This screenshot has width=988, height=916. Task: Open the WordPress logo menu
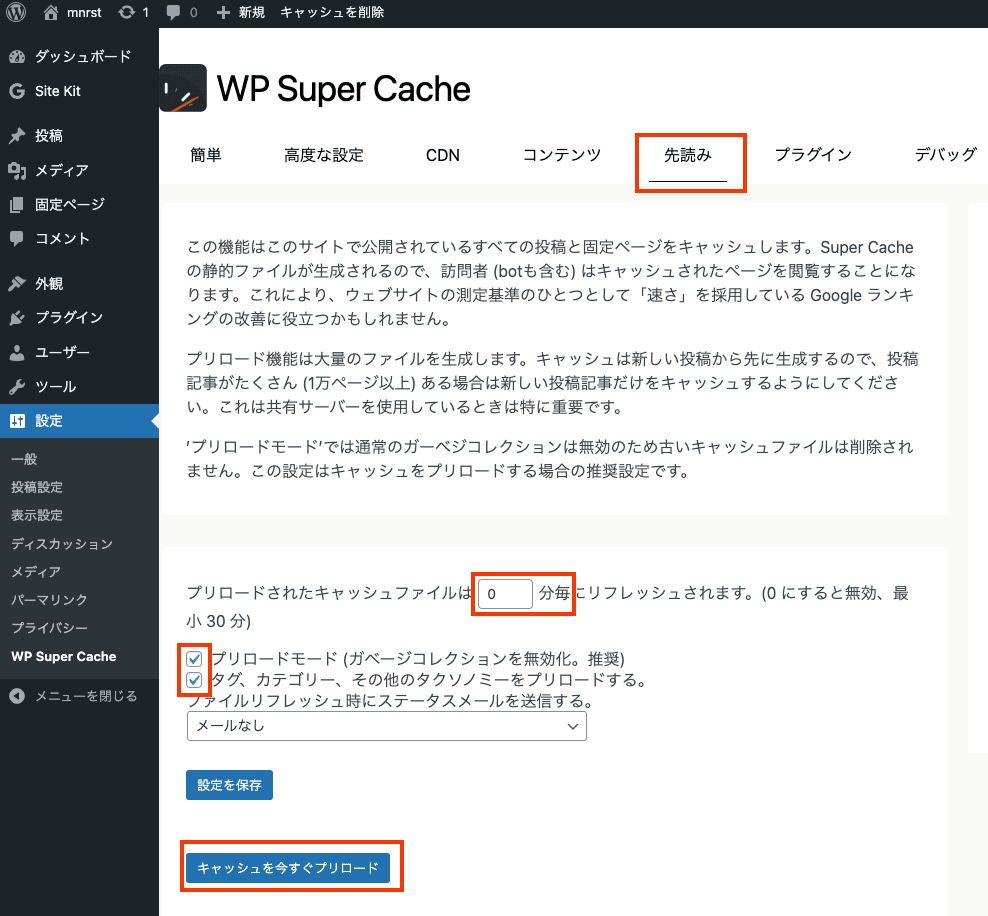(16, 12)
